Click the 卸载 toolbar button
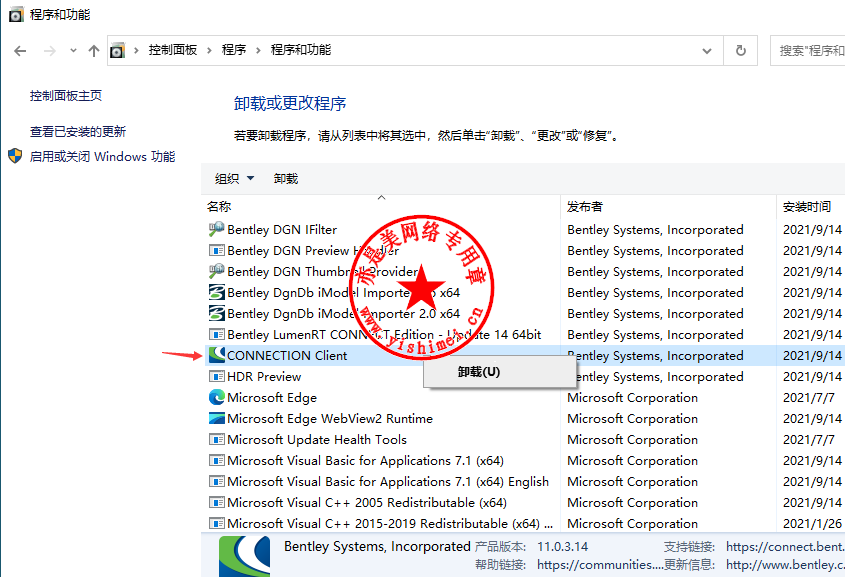 coord(286,178)
